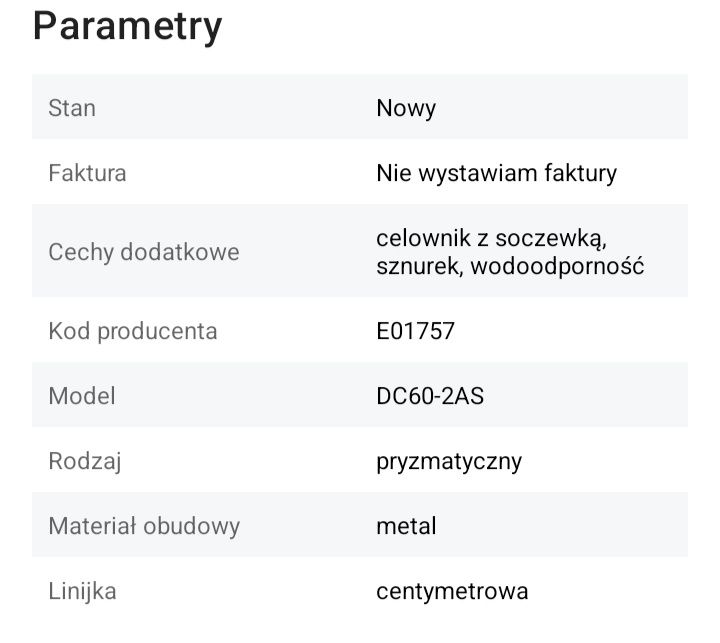Click the Parametry section heading
The image size is (720, 643).
click(x=127, y=26)
